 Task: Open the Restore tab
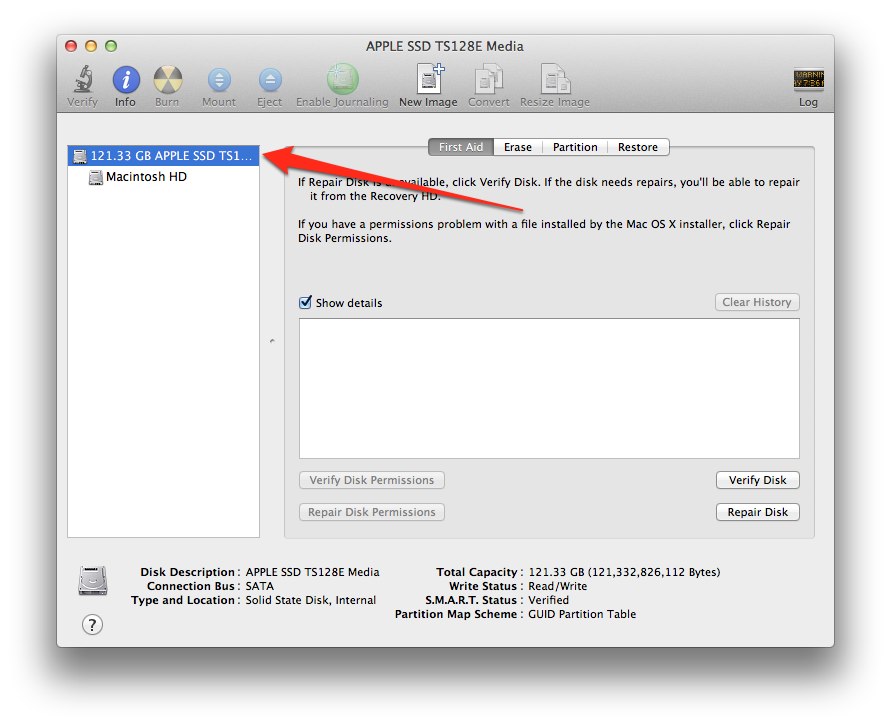click(638, 147)
